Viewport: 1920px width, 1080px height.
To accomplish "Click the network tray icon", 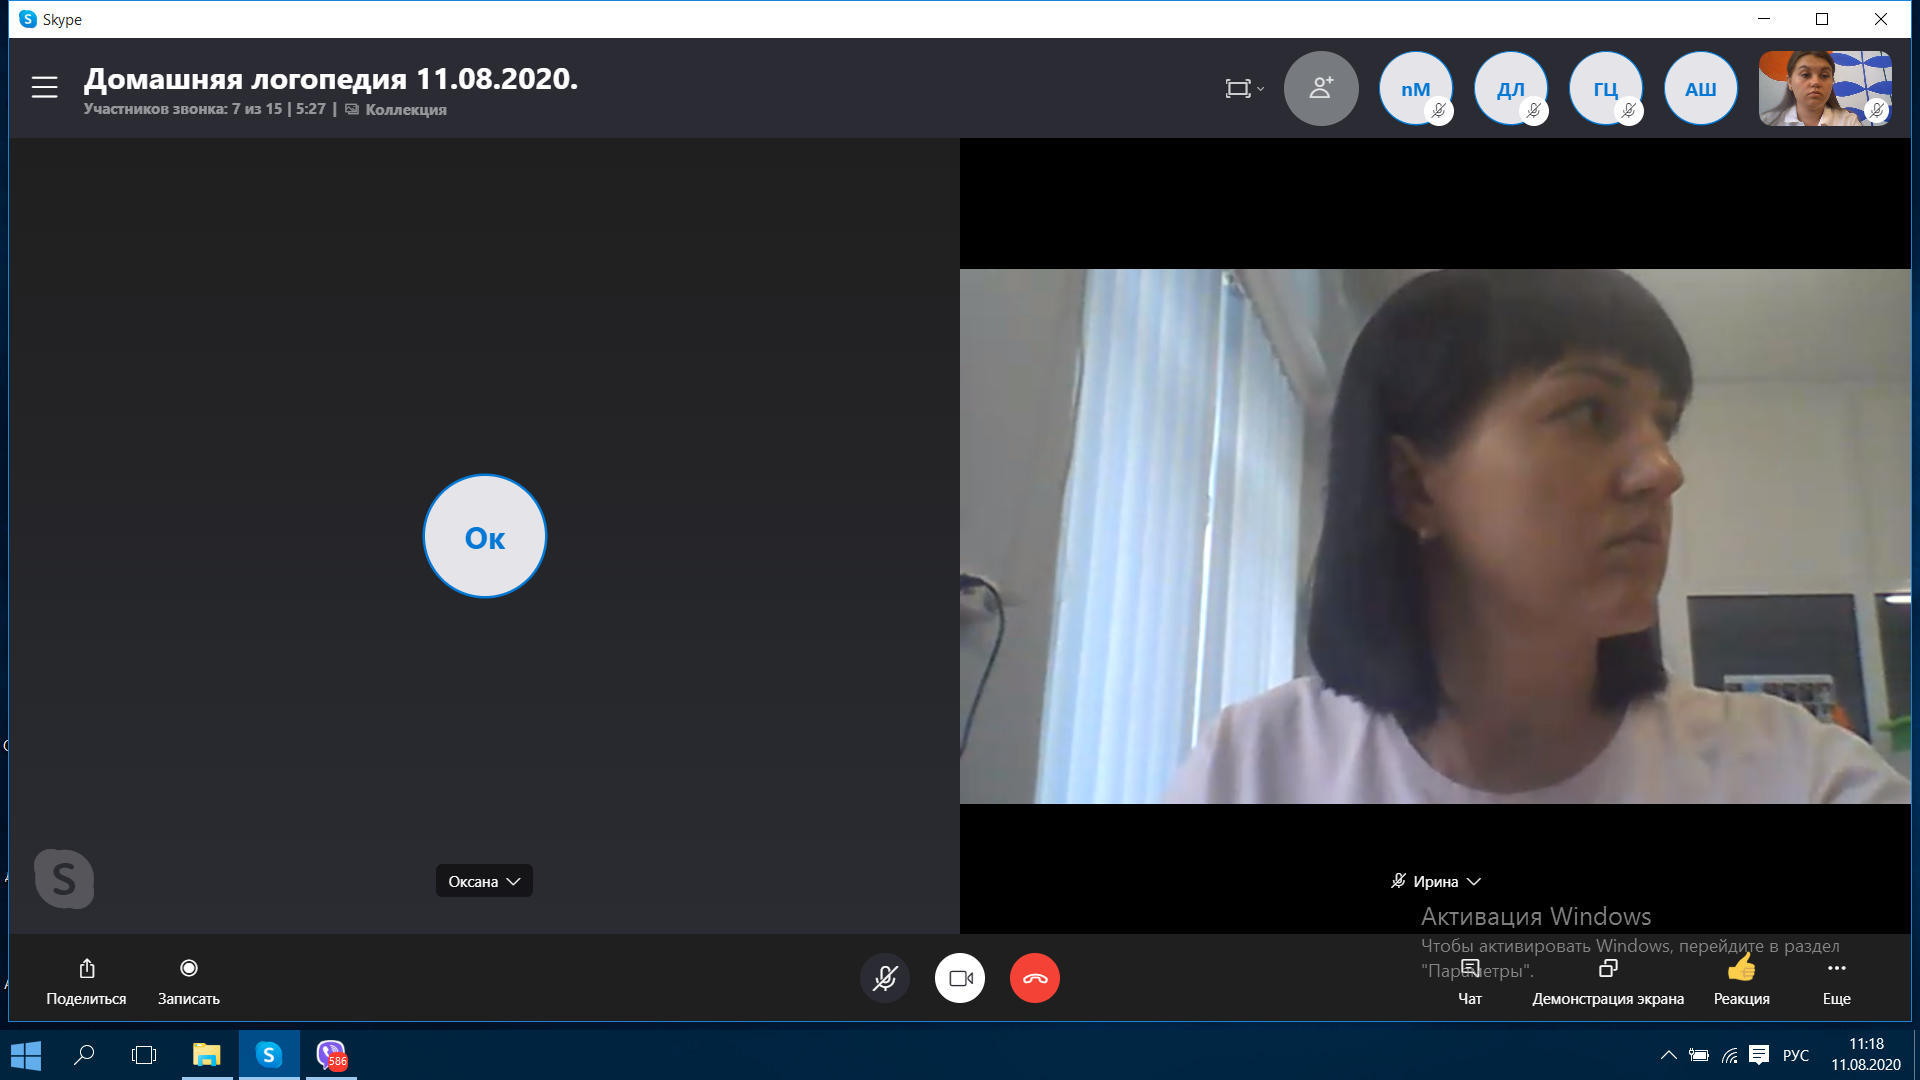I will click(x=1729, y=1055).
